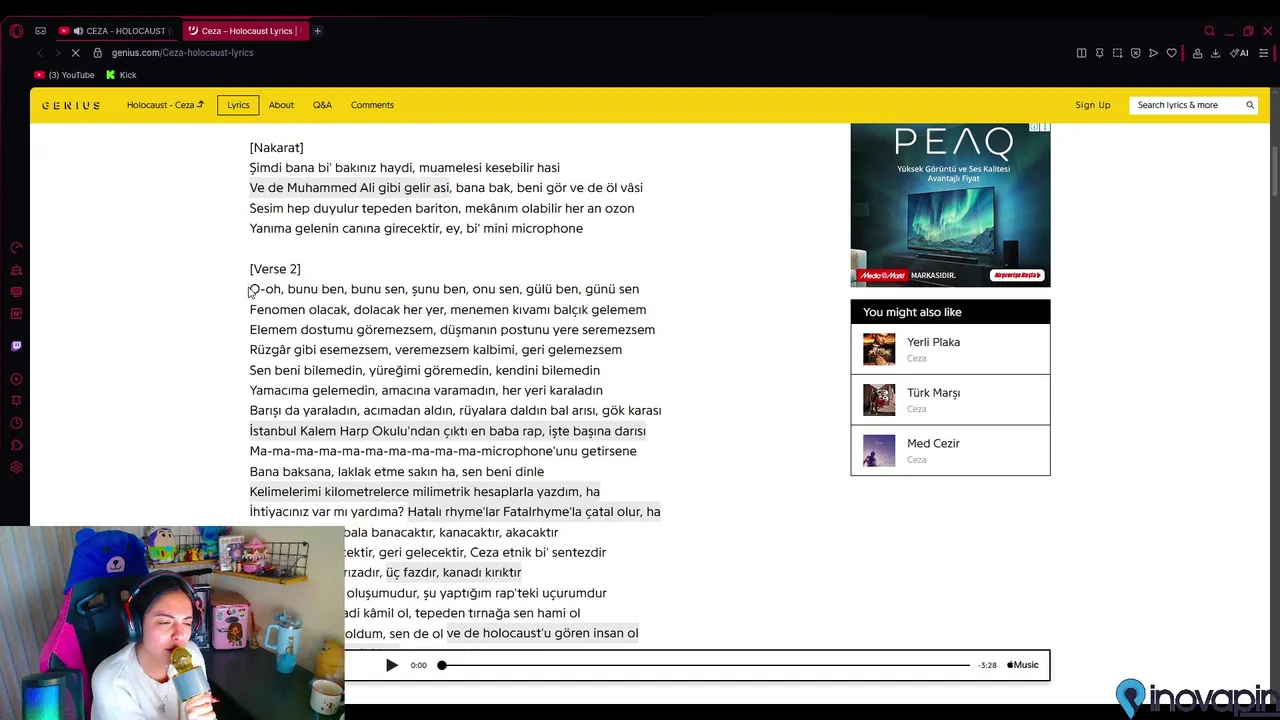Open annotation 'Hatalı rhyme'lar Fatalrhyme'la çatal olur'
1280x720 pixels.
click(534, 512)
